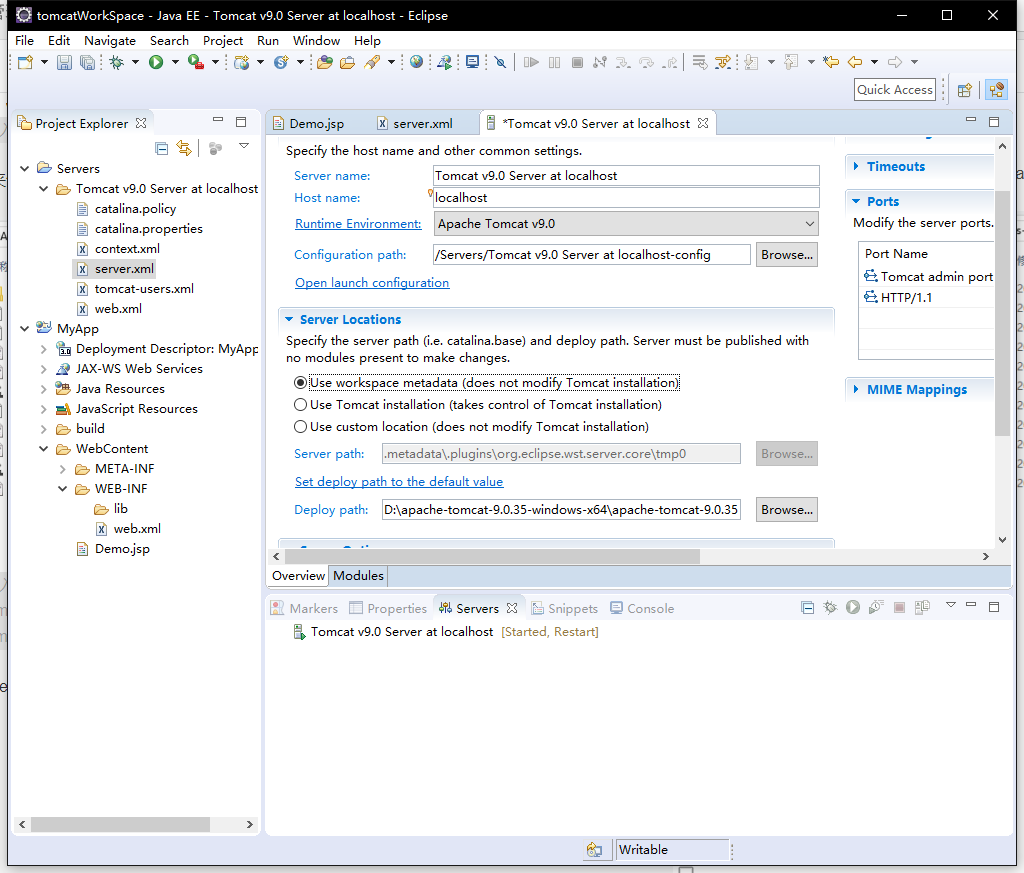Open the Console view tab
Screen dimensions: 1024x873
coord(642,609)
